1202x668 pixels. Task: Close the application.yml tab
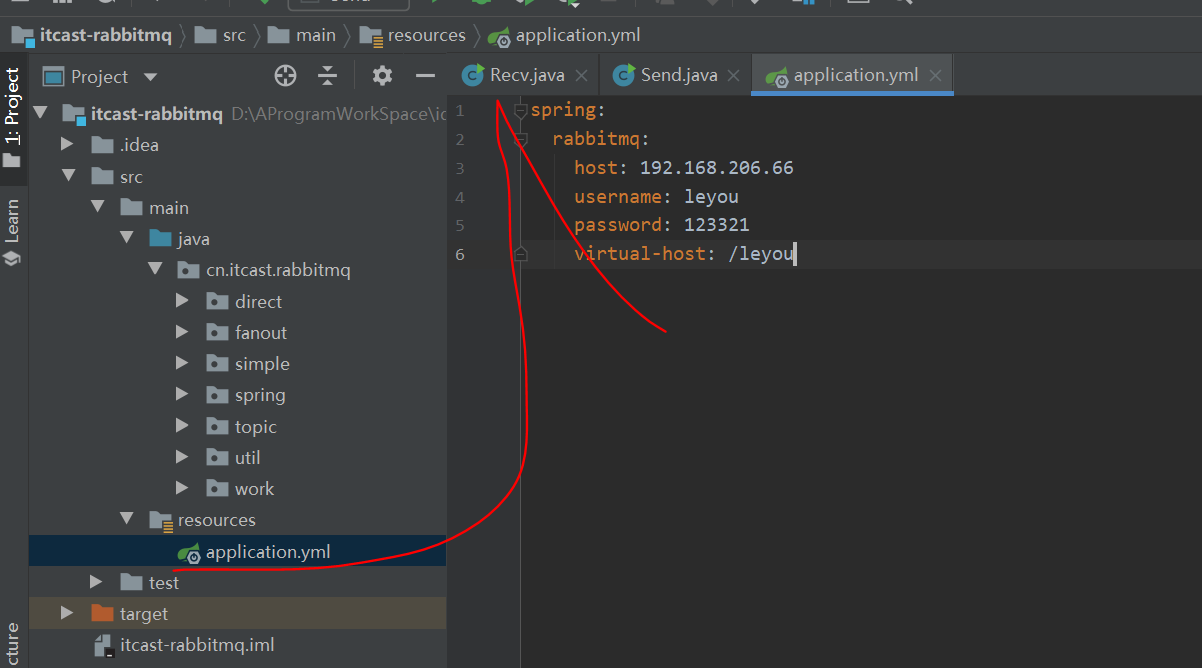[x=936, y=76]
